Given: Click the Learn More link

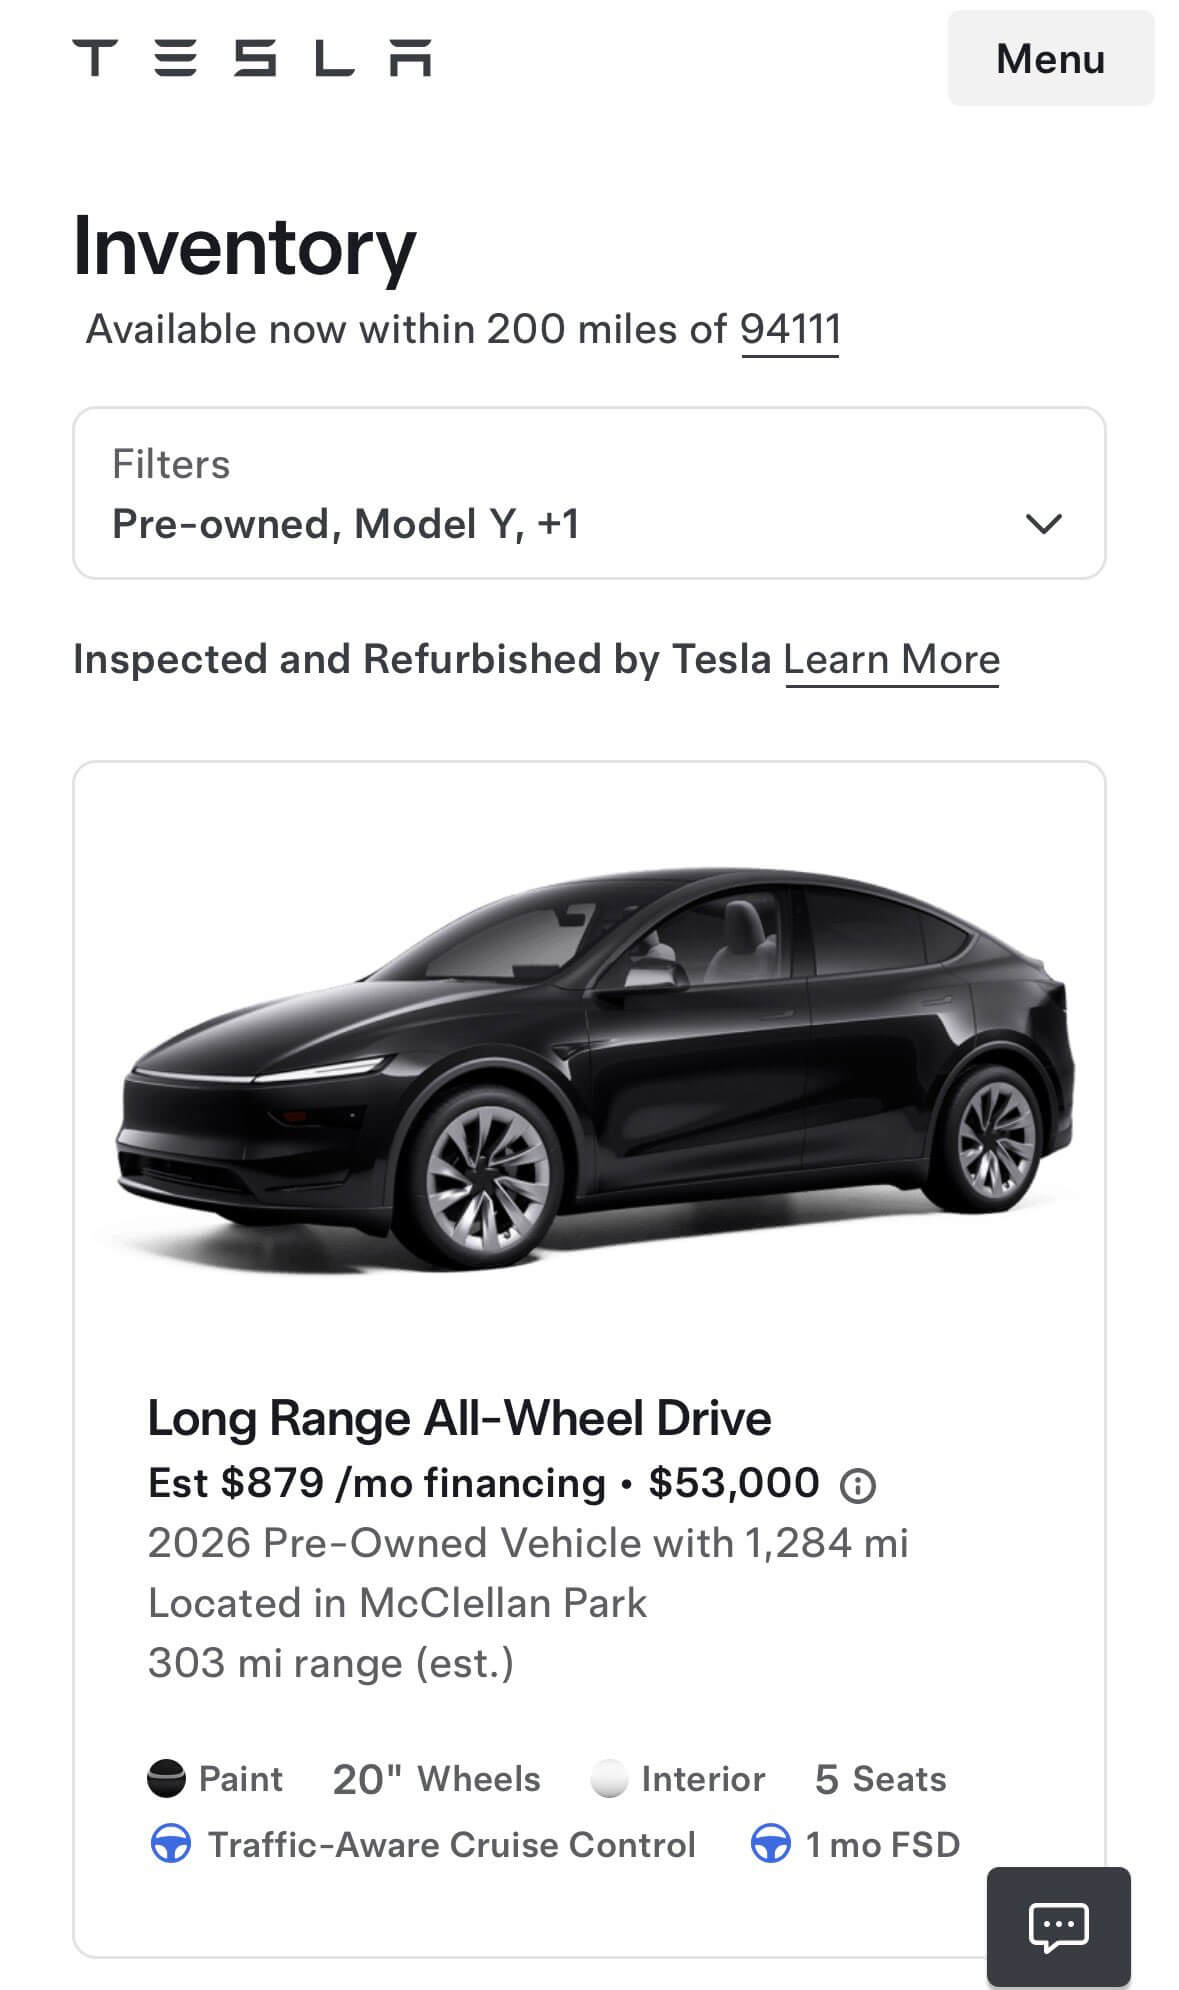Looking at the screenshot, I should pyautogui.click(x=891, y=659).
